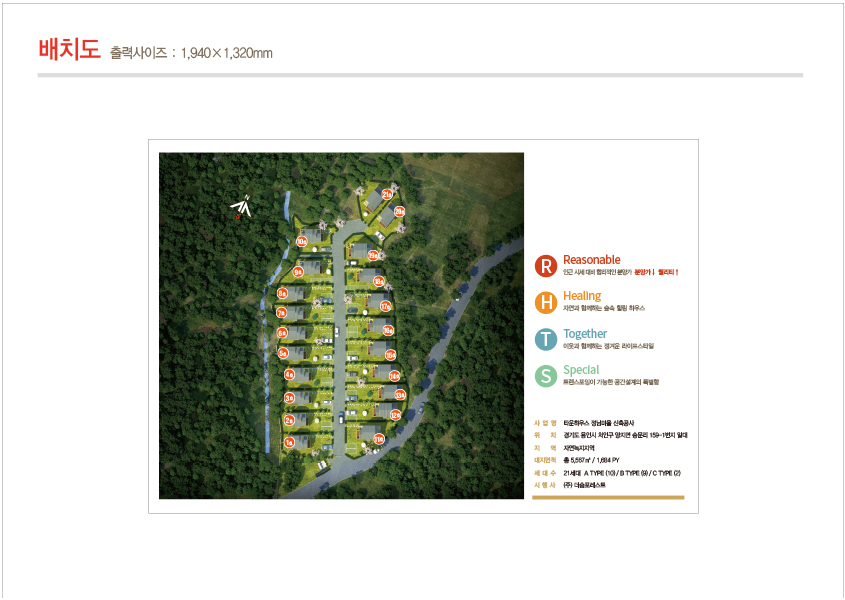The width and height of the screenshot is (845, 600).
Task: Select lot marker 5 on the site plan
Action: click(283, 354)
